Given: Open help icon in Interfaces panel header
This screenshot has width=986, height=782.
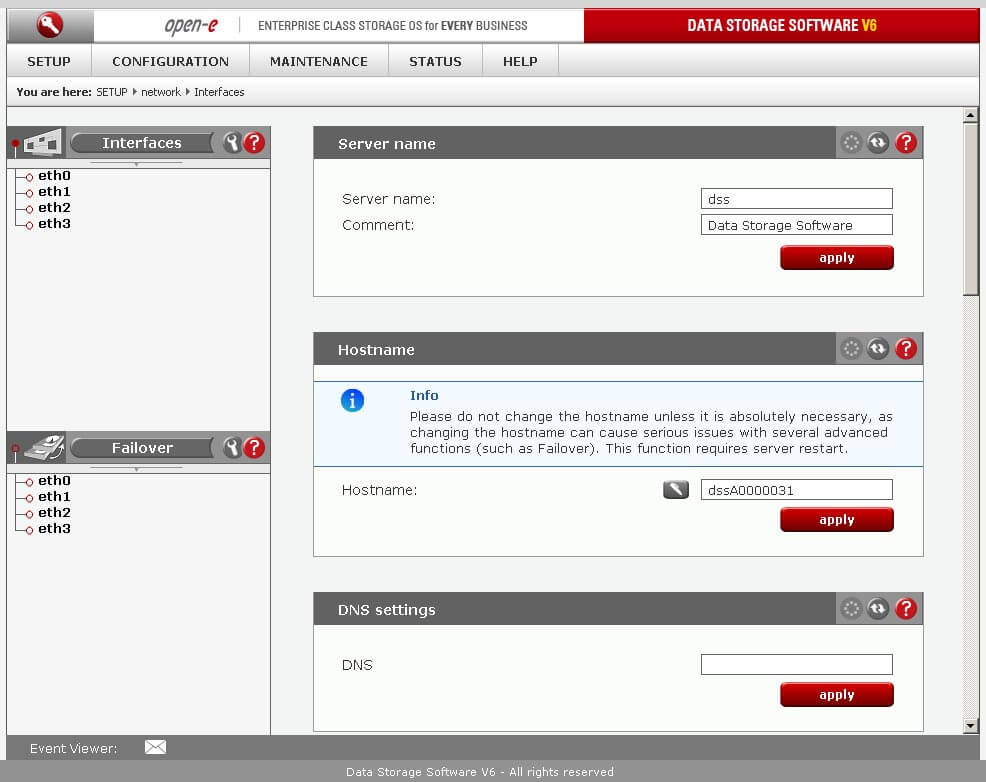Looking at the screenshot, I should pos(254,143).
